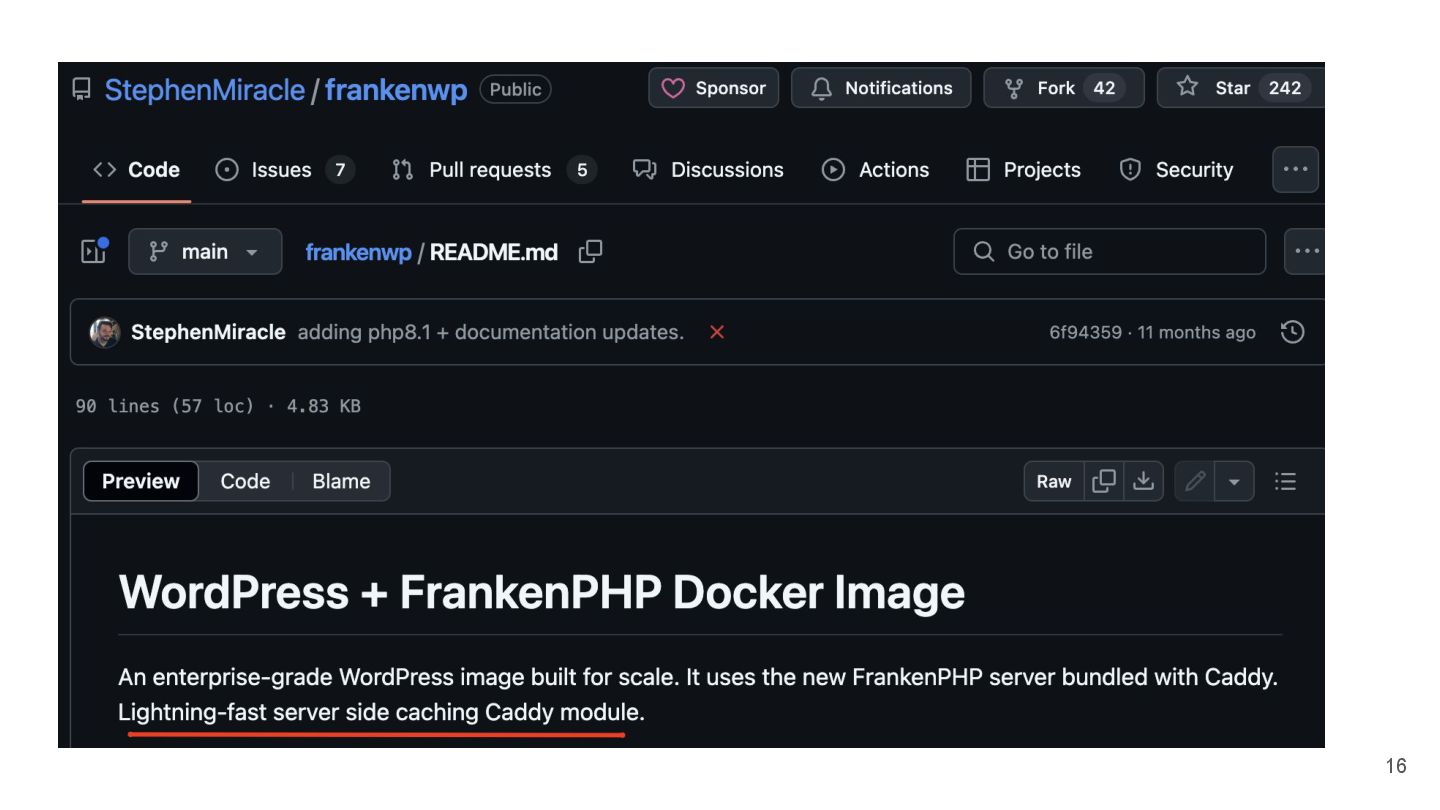Copy the README.md file path
1440x810 pixels.
coord(591,252)
